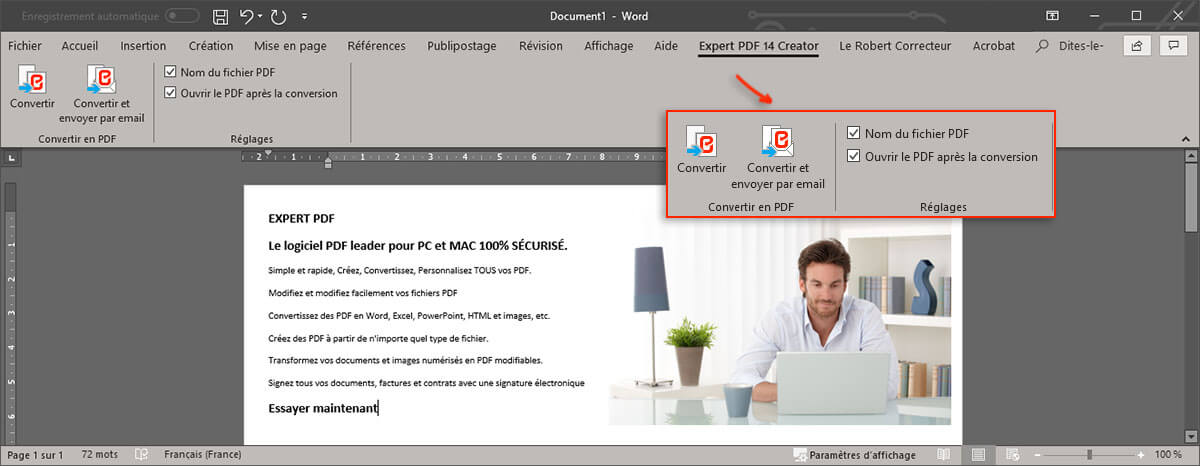Click the first-line indent marker on ruler
This screenshot has height=466, width=1200.
tap(267, 153)
